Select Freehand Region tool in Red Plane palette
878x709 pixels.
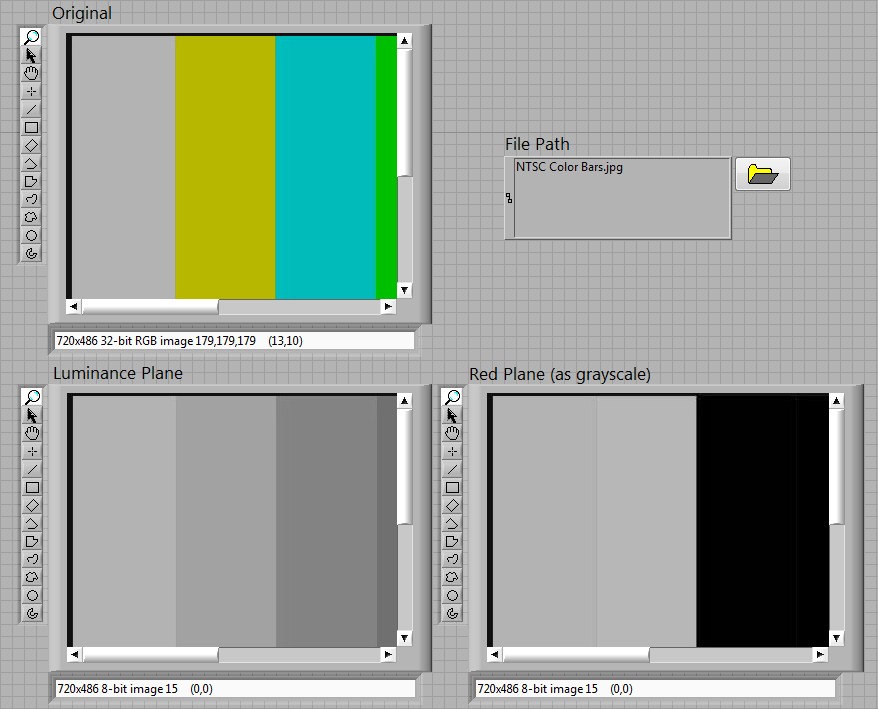(x=452, y=577)
